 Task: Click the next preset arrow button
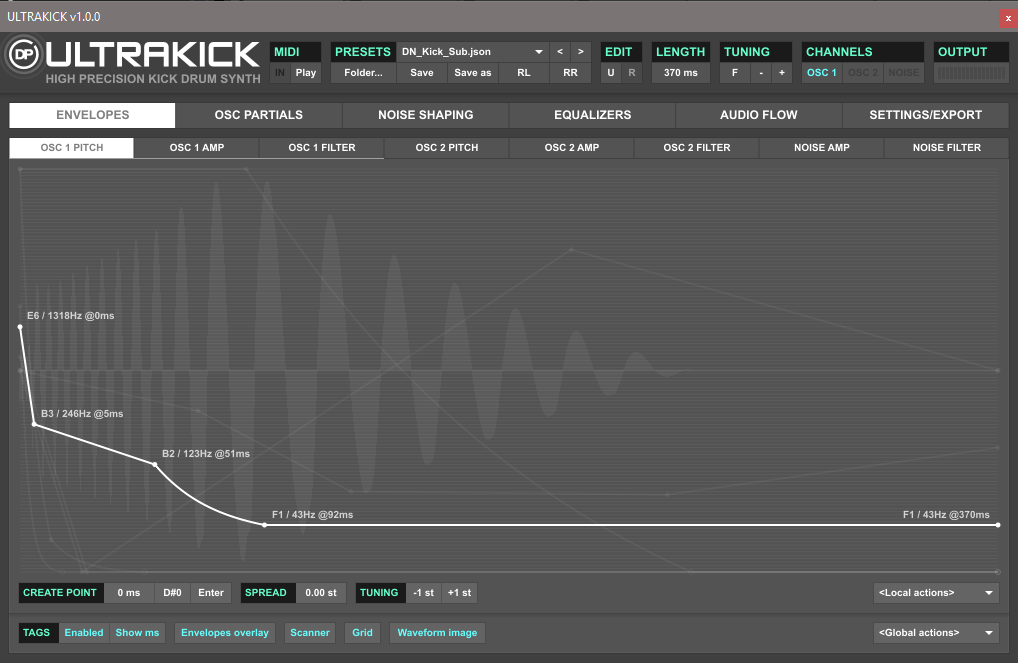581,51
